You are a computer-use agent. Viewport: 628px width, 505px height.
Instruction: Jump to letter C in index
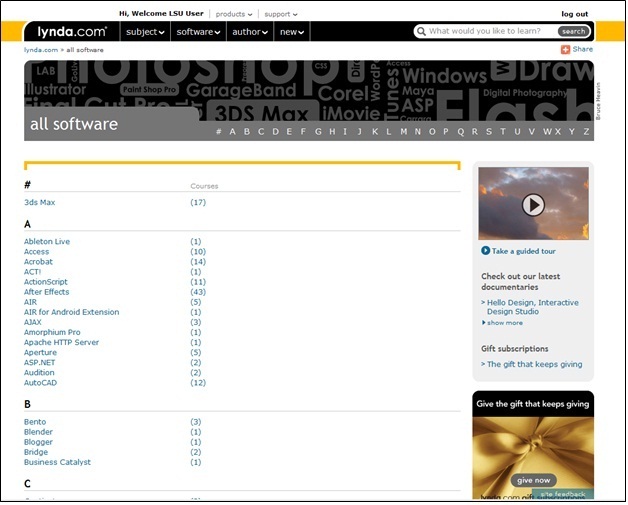[261, 131]
